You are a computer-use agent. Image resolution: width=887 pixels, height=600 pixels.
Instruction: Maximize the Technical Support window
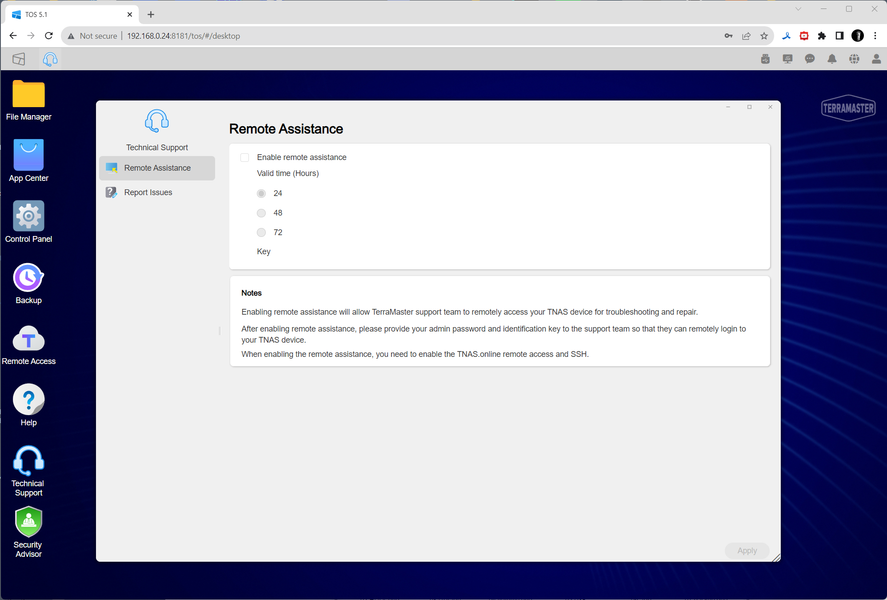coord(749,107)
